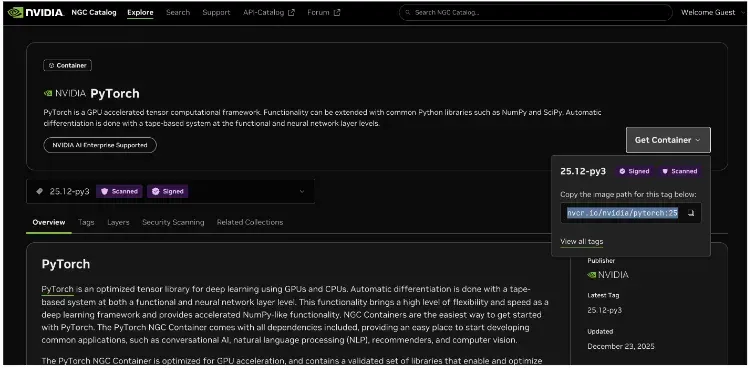The image size is (750, 368).
Task: Click the PyTorch overview heading
Action: (66, 264)
